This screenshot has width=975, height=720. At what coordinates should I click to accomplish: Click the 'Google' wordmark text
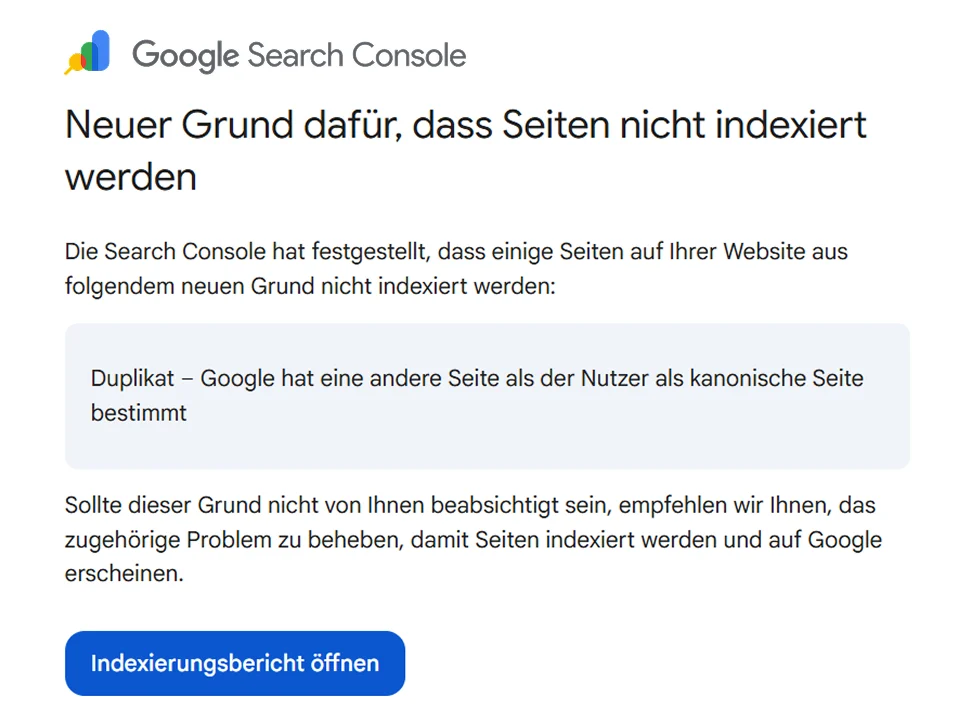[x=185, y=55]
